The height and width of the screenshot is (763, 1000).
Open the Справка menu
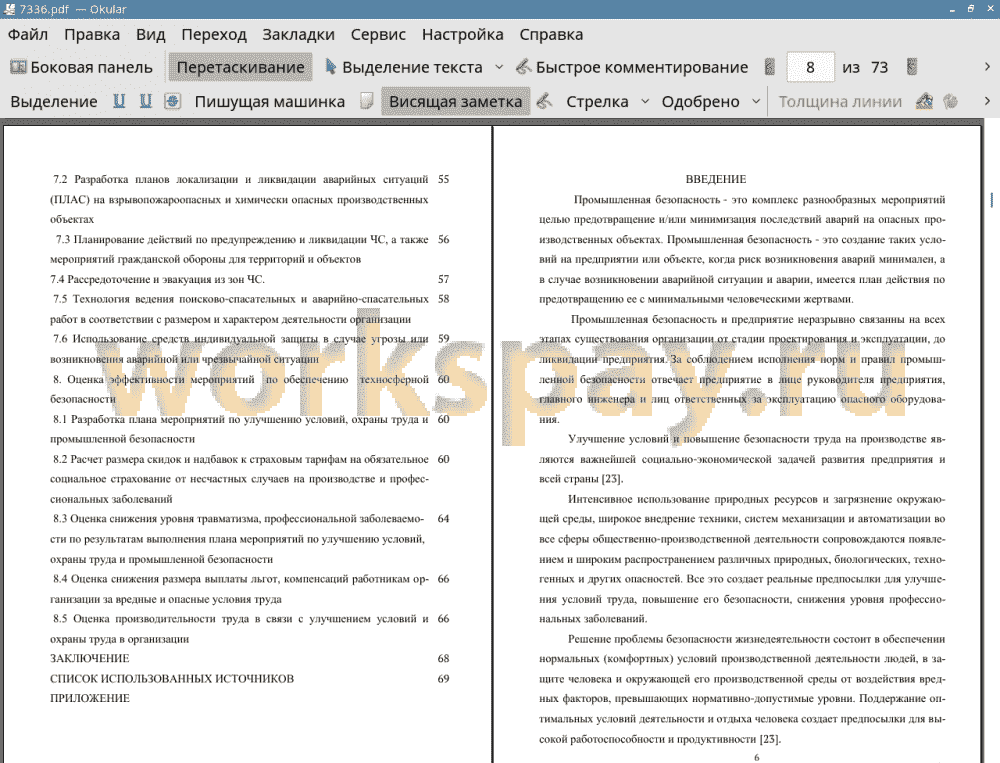pyautogui.click(x=551, y=34)
